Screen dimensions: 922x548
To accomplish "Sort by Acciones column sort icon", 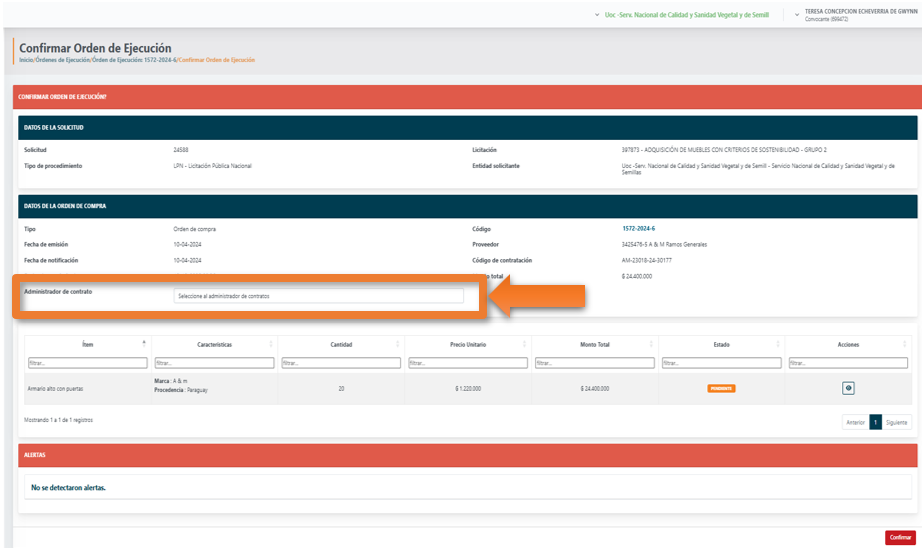I will tap(906, 344).
